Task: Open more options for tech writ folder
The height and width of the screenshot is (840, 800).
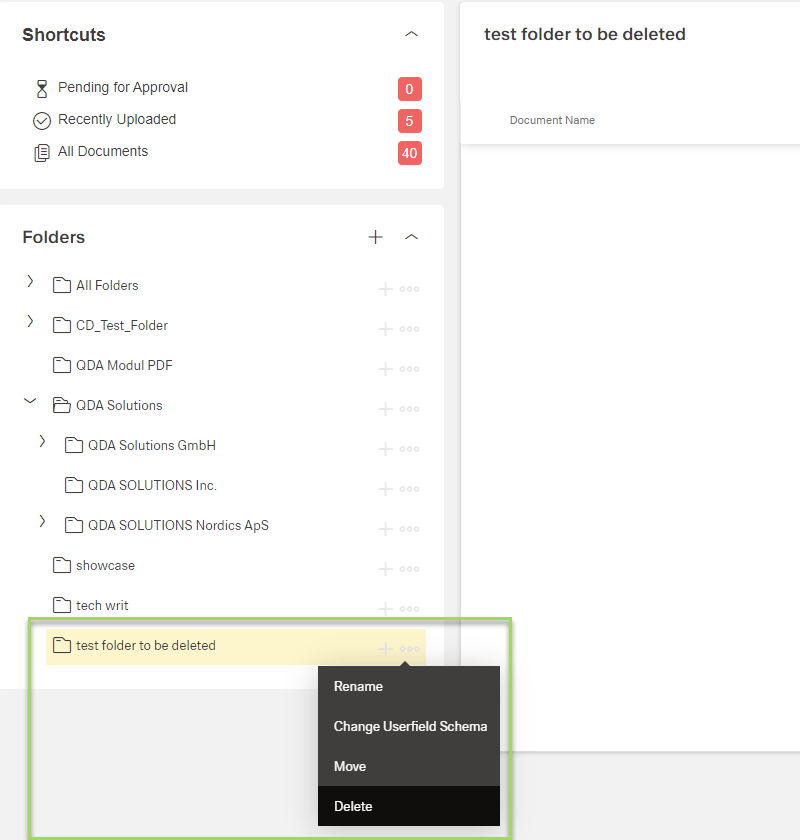Action: (409, 609)
